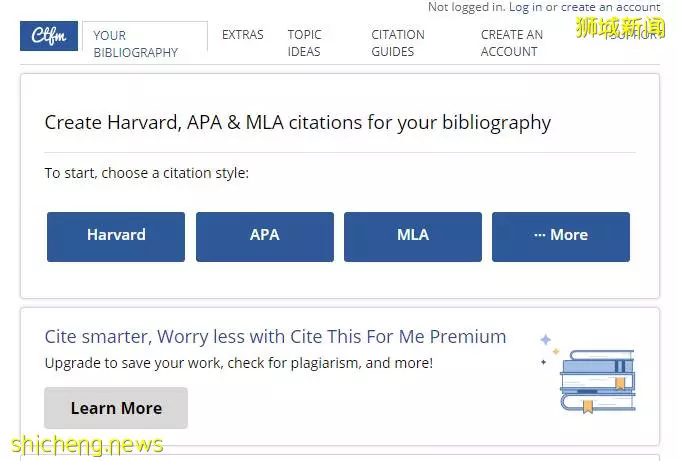
Task: Click the Learn More button
Action: click(x=116, y=408)
